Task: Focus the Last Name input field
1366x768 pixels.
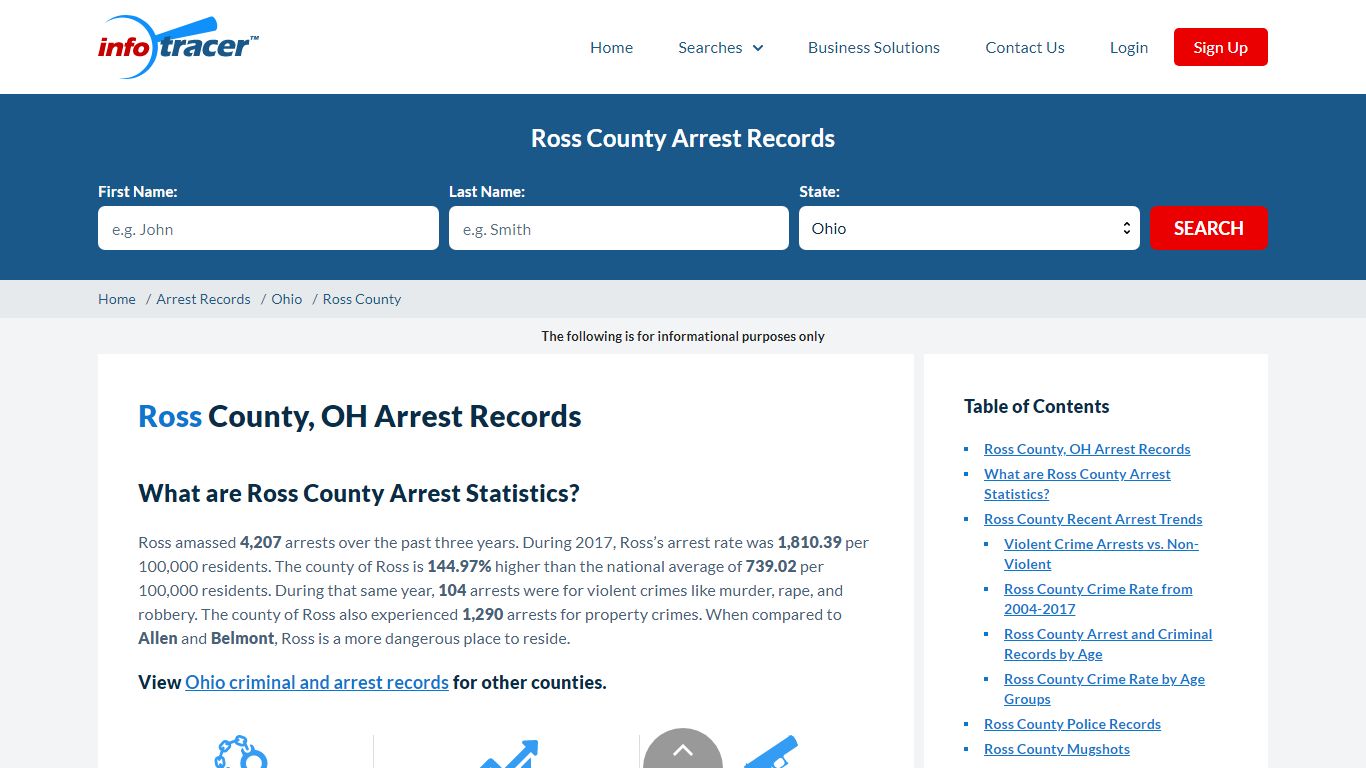Action: tap(619, 228)
